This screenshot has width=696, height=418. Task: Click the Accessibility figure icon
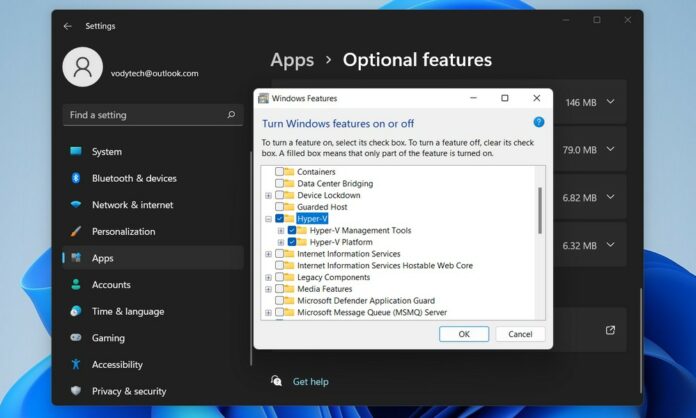(x=76, y=364)
